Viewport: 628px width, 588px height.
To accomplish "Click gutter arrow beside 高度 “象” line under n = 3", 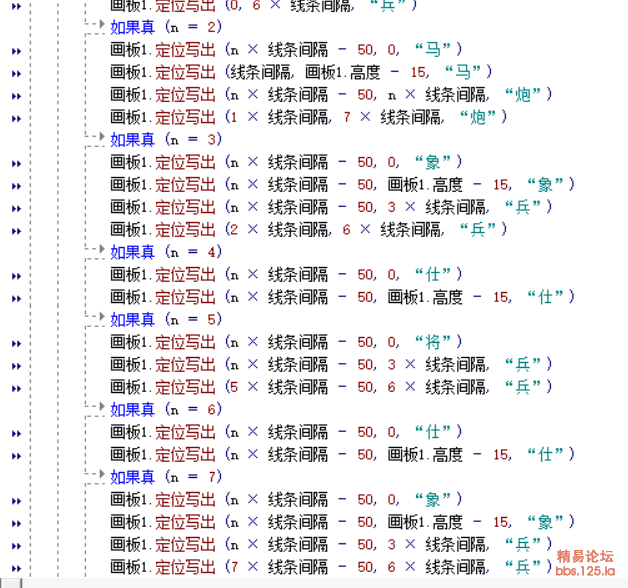I will 16,186.
